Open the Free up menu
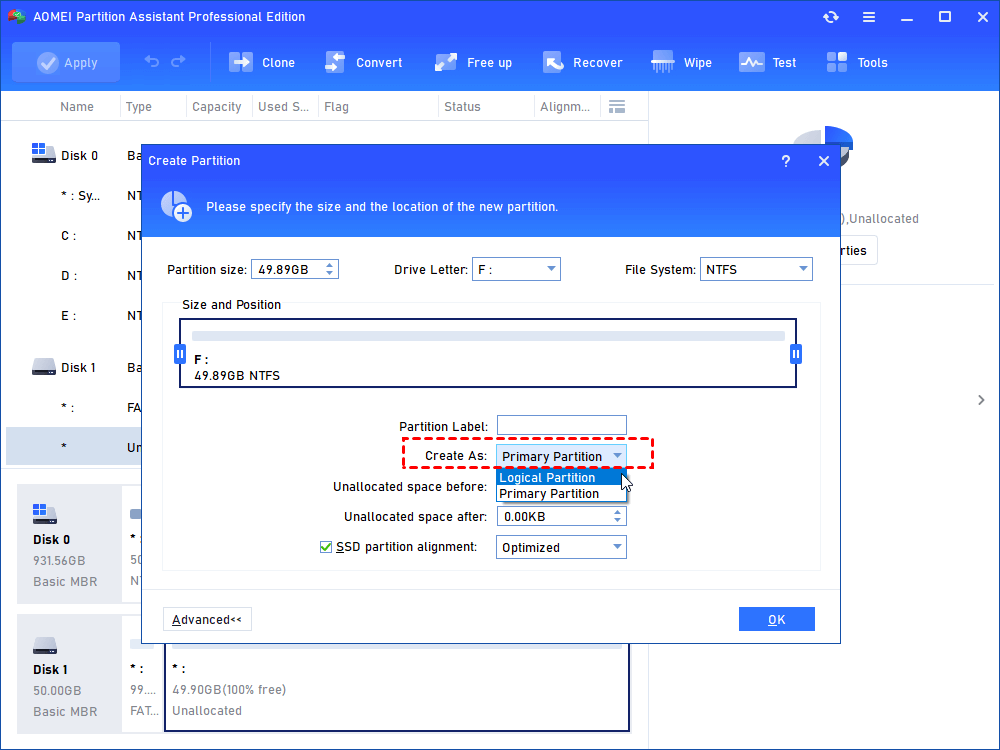 pos(473,62)
